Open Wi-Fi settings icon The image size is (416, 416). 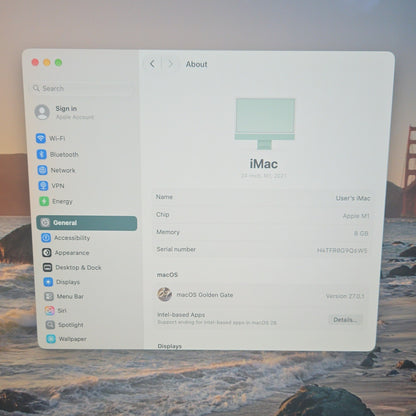pos(41,138)
